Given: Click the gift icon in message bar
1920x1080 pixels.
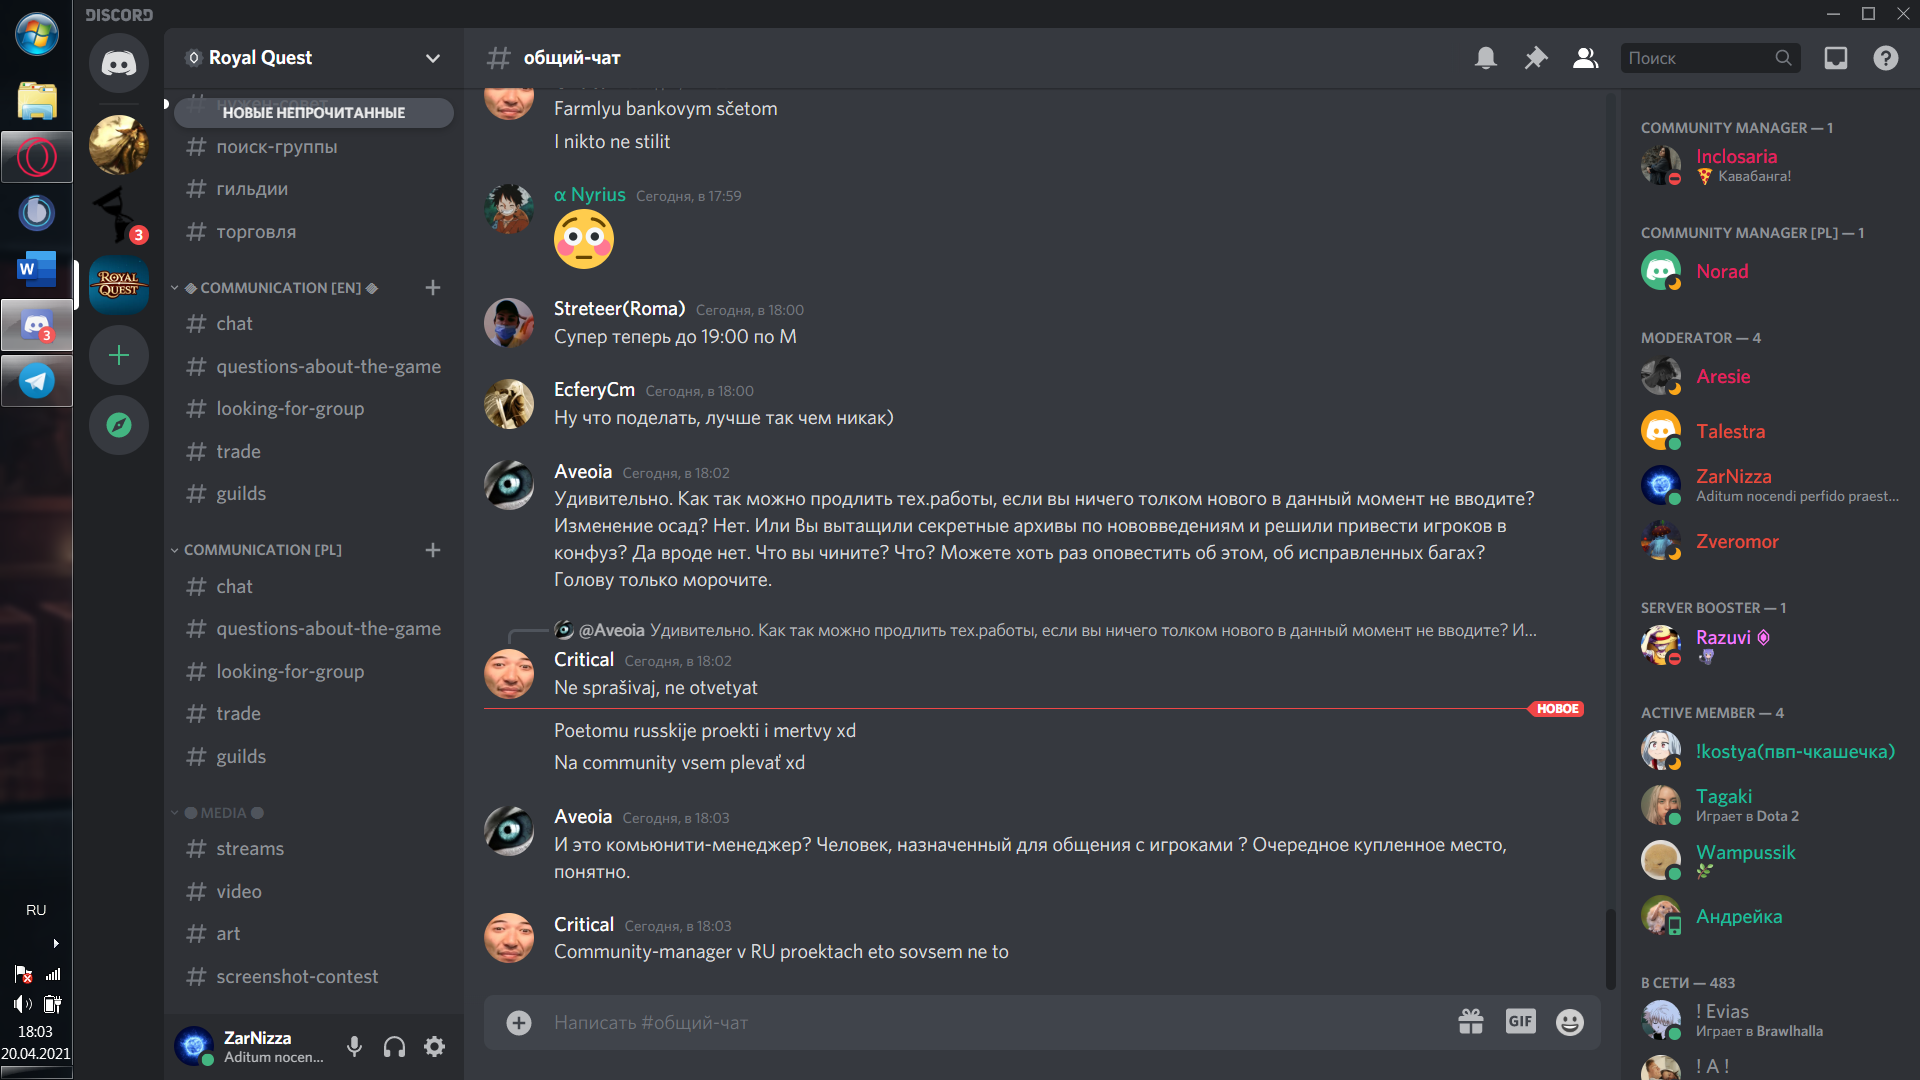Looking at the screenshot, I should [1472, 1022].
